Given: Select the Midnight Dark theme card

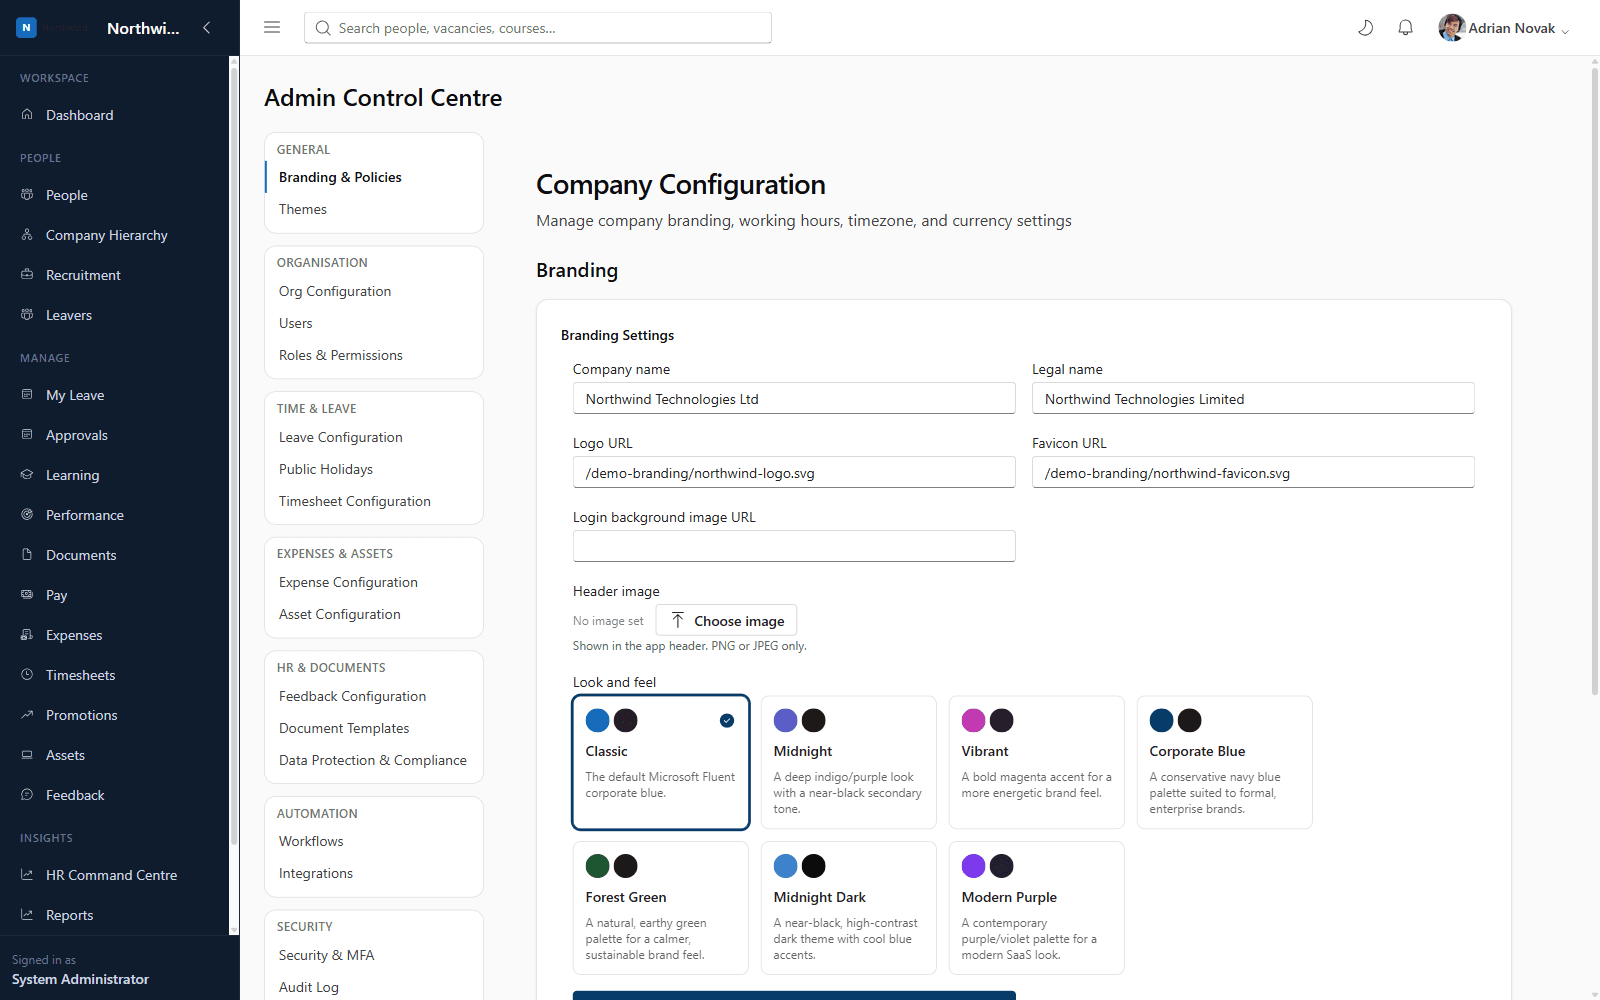Looking at the screenshot, I should coord(849,908).
